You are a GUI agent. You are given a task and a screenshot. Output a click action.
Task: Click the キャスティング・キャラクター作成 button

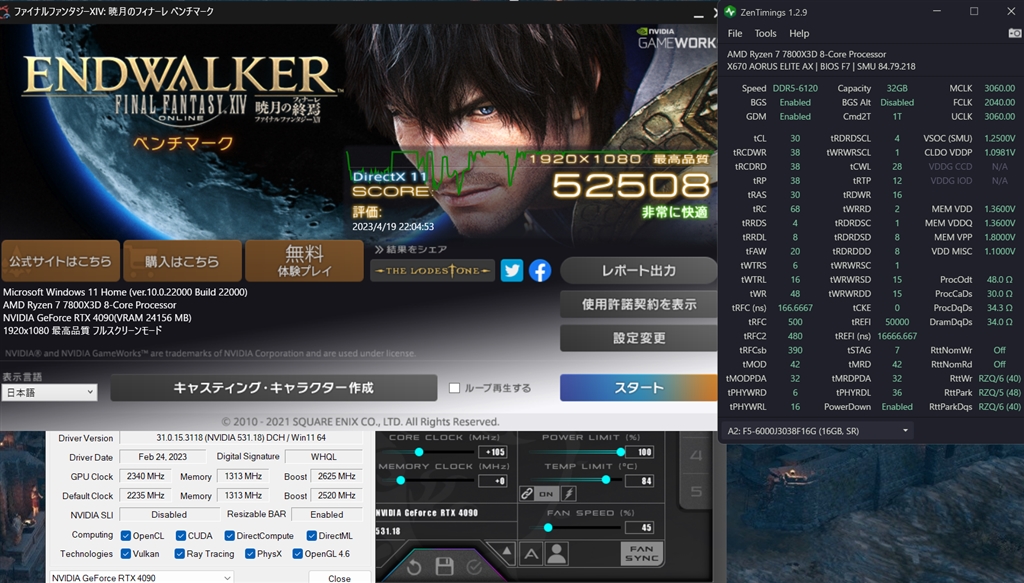pos(274,388)
